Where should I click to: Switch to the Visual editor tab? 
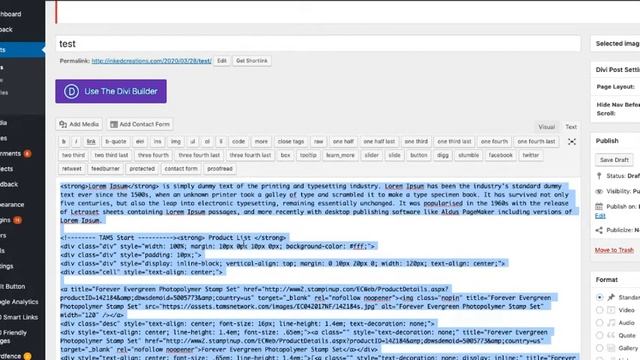pos(547,127)
